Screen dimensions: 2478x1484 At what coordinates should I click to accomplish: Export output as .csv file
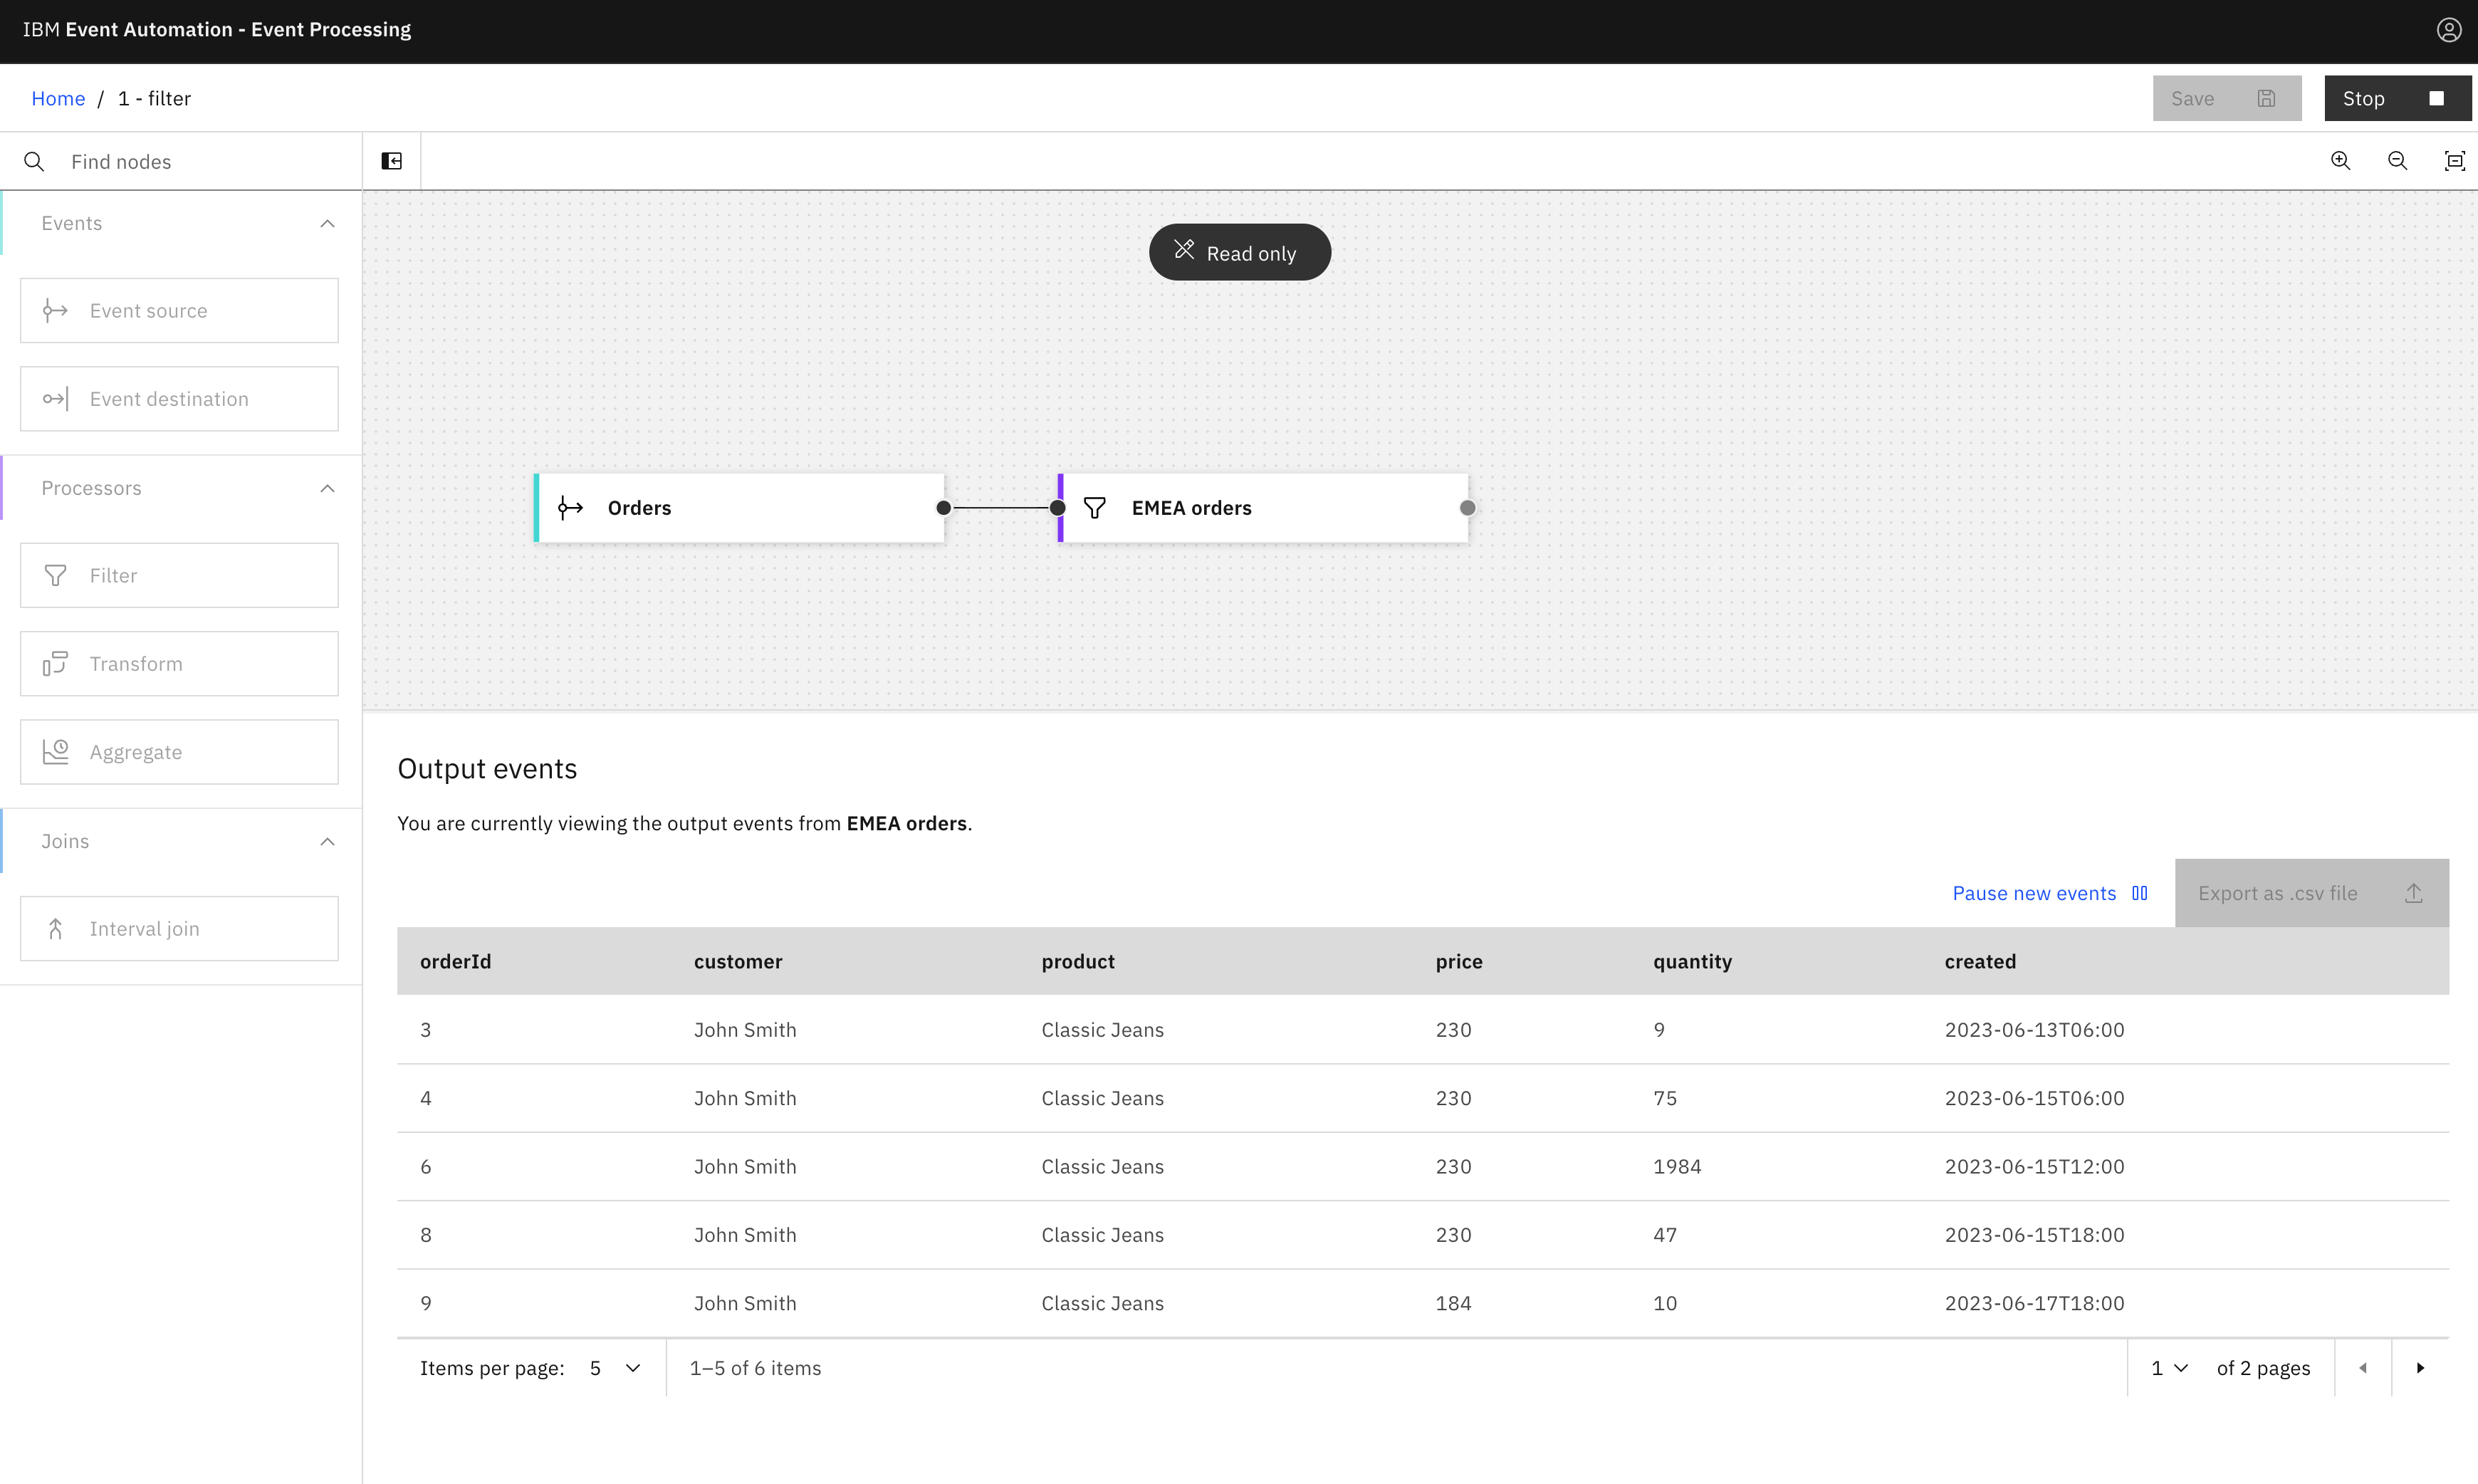pos(2311,893)
